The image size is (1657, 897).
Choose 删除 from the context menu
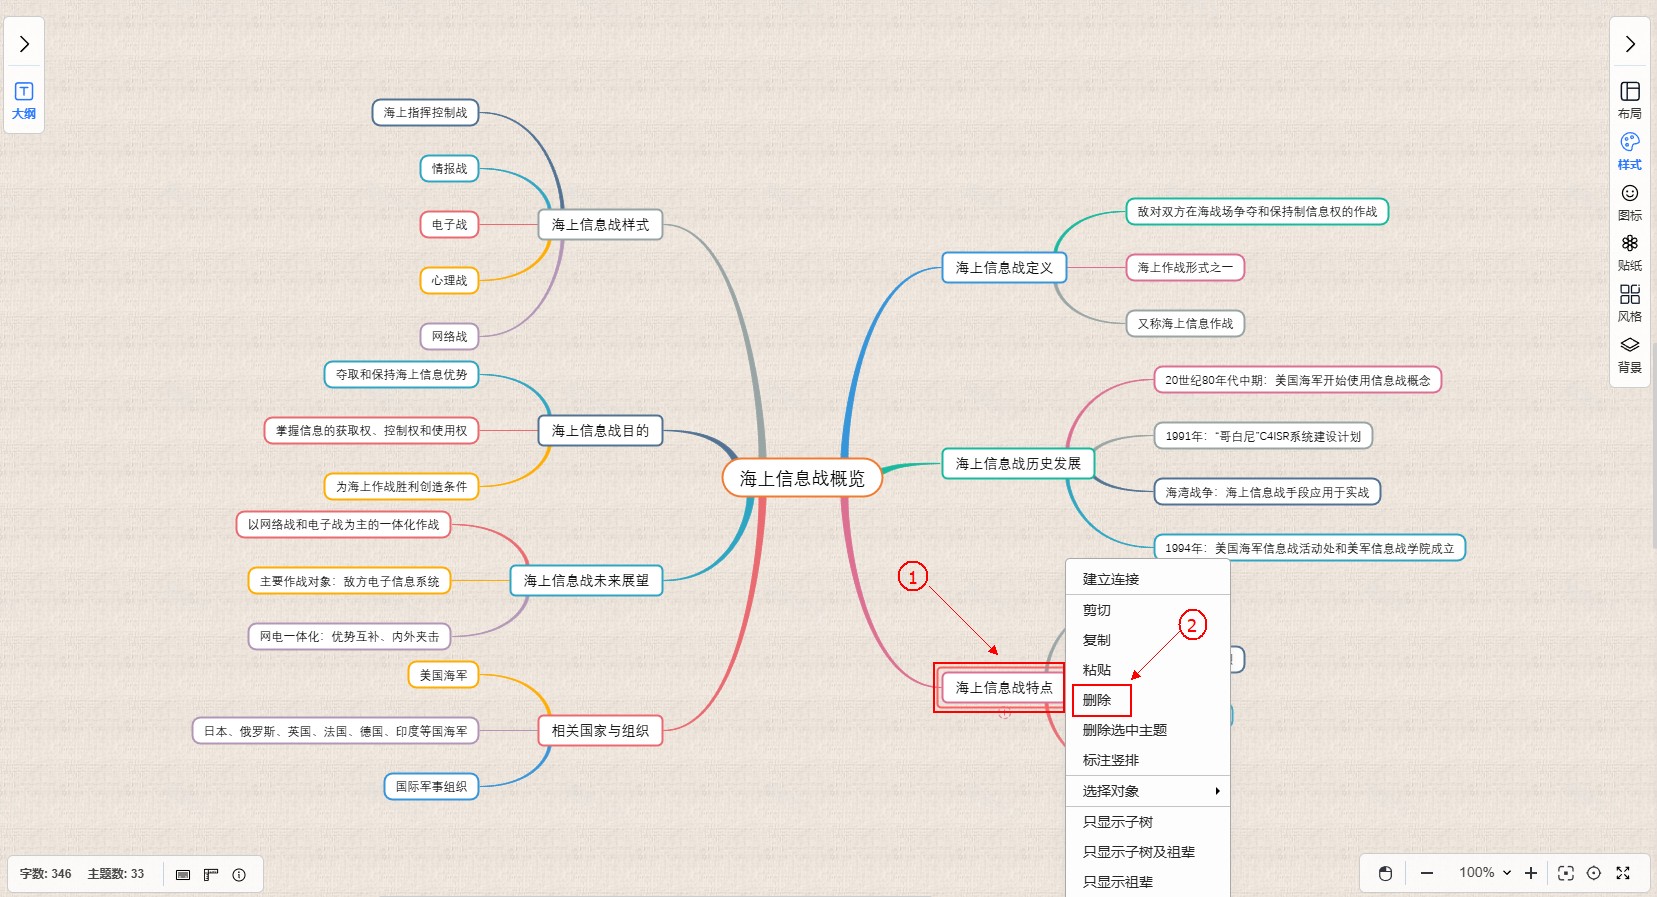click(x=1097, y=700)
